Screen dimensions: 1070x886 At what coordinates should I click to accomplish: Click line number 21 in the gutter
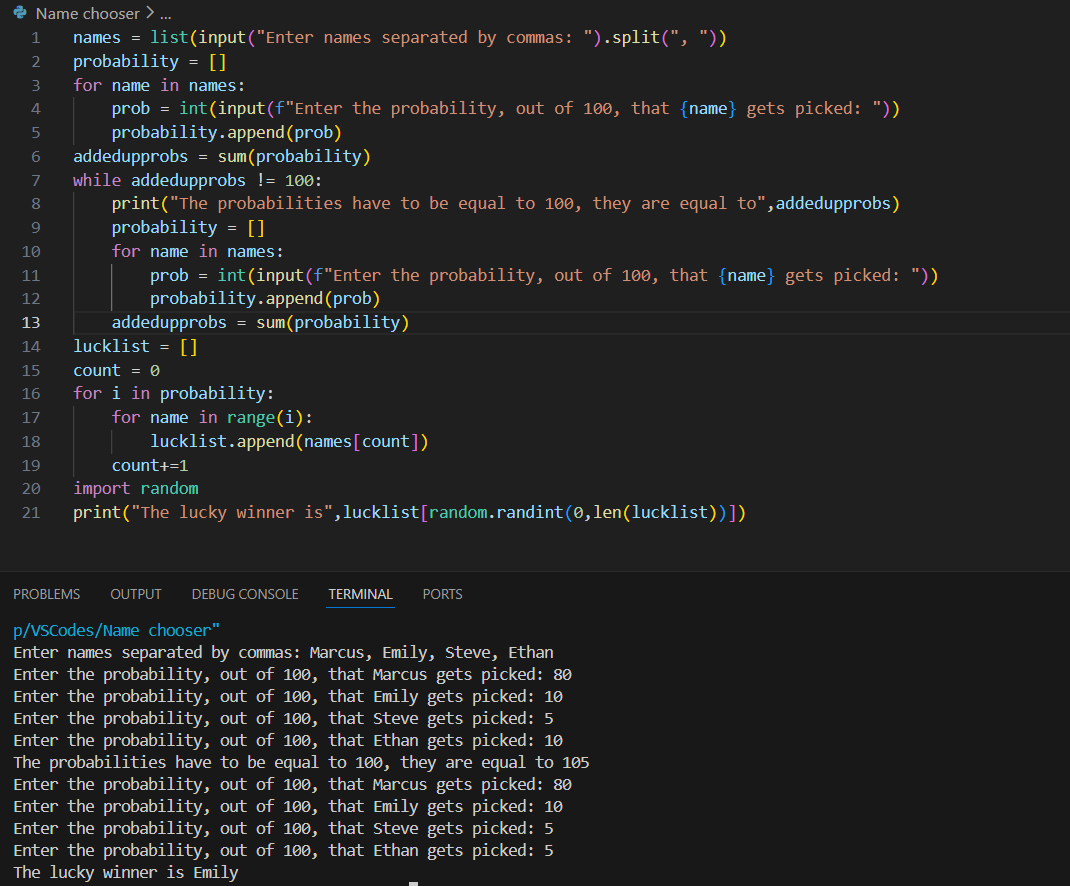(x=31, y=513)
